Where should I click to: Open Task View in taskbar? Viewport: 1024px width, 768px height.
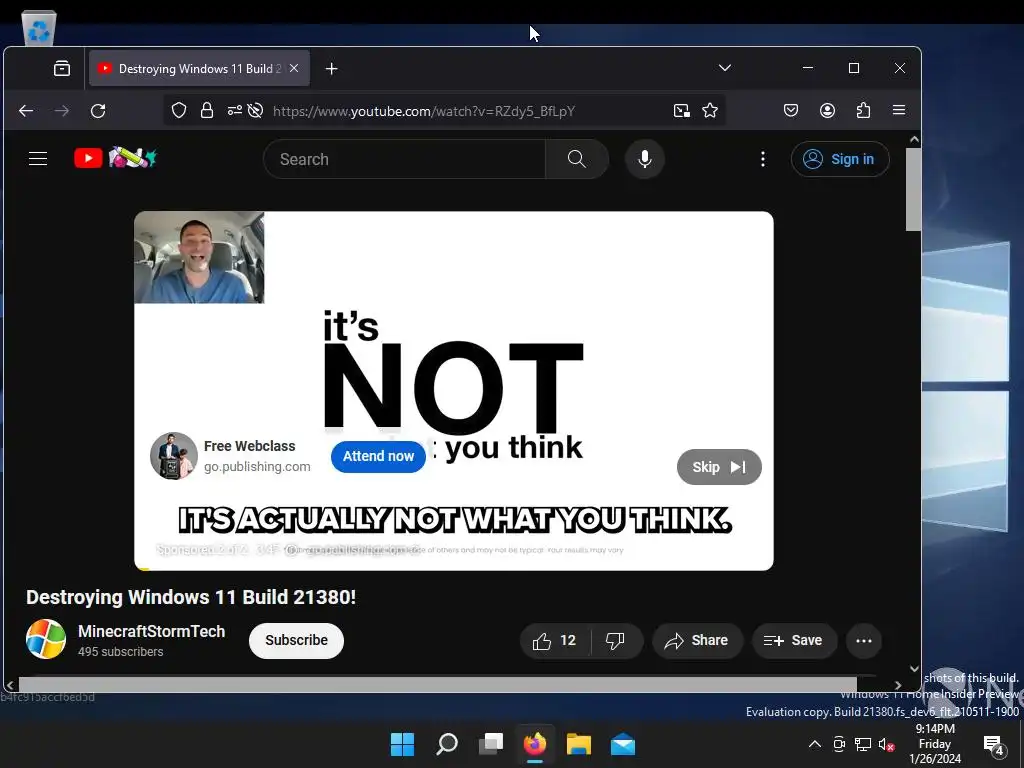(491, 744)
